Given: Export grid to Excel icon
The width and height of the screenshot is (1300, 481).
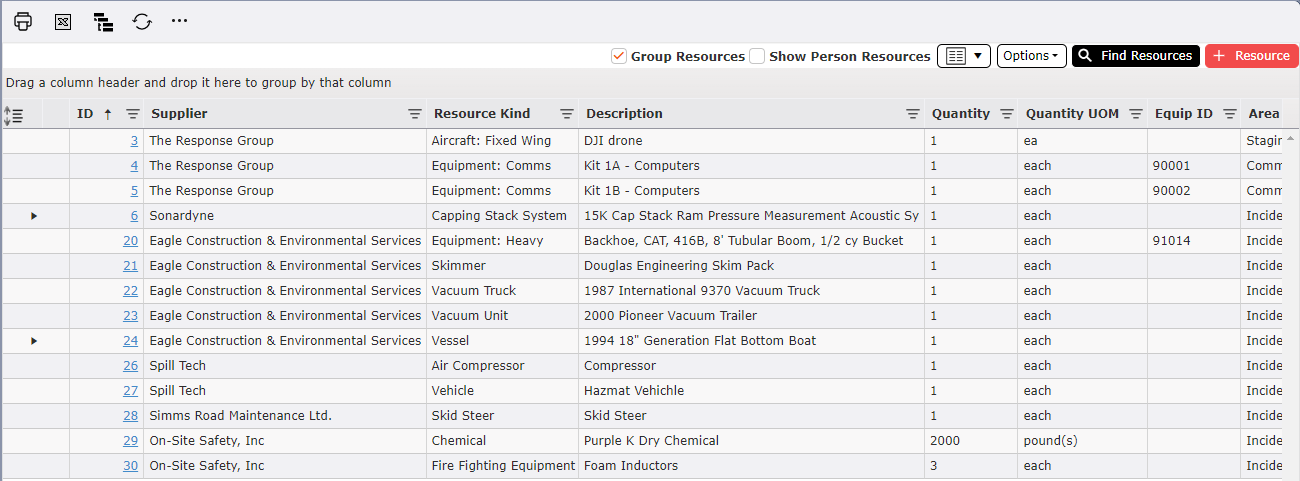Looking at the screenshot, I should (63, 21).
